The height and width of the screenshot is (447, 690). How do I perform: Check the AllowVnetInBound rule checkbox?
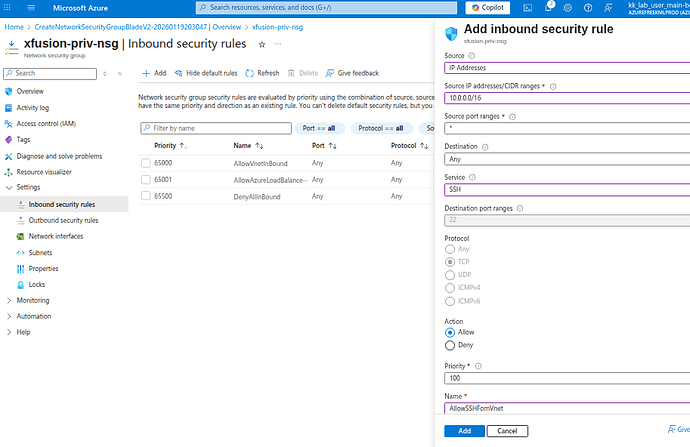146,162
